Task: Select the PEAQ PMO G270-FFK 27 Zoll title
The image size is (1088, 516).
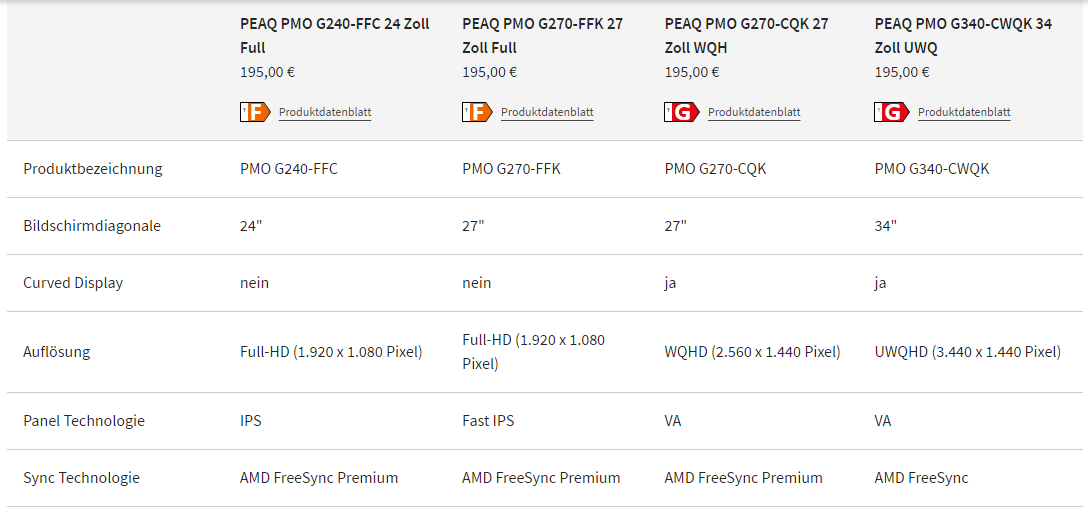Action: [x=543, y=36]
